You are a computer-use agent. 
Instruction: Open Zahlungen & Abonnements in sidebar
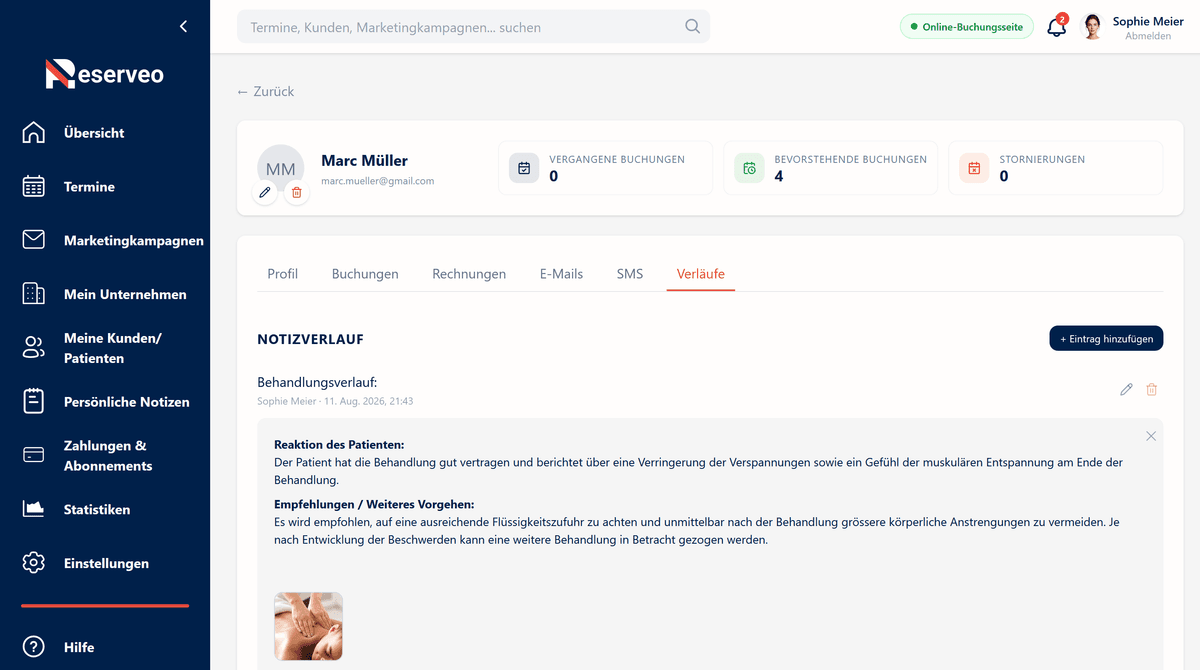pos(108,456)
